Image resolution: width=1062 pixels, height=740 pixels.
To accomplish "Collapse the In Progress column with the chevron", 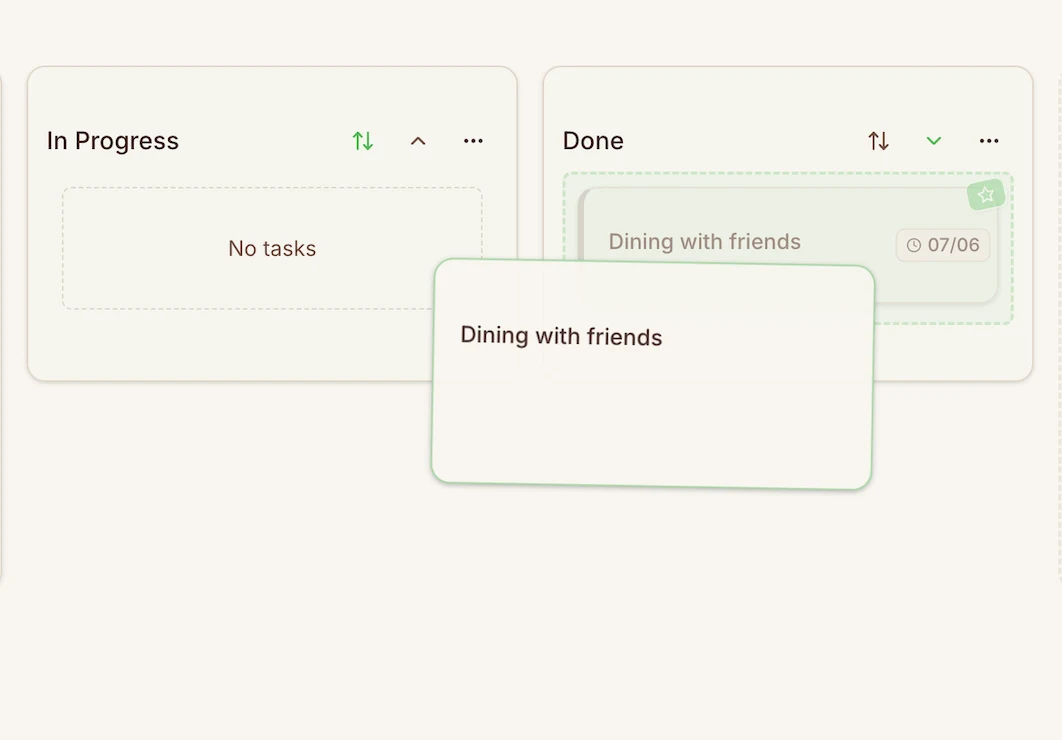I will click(418, 141).
